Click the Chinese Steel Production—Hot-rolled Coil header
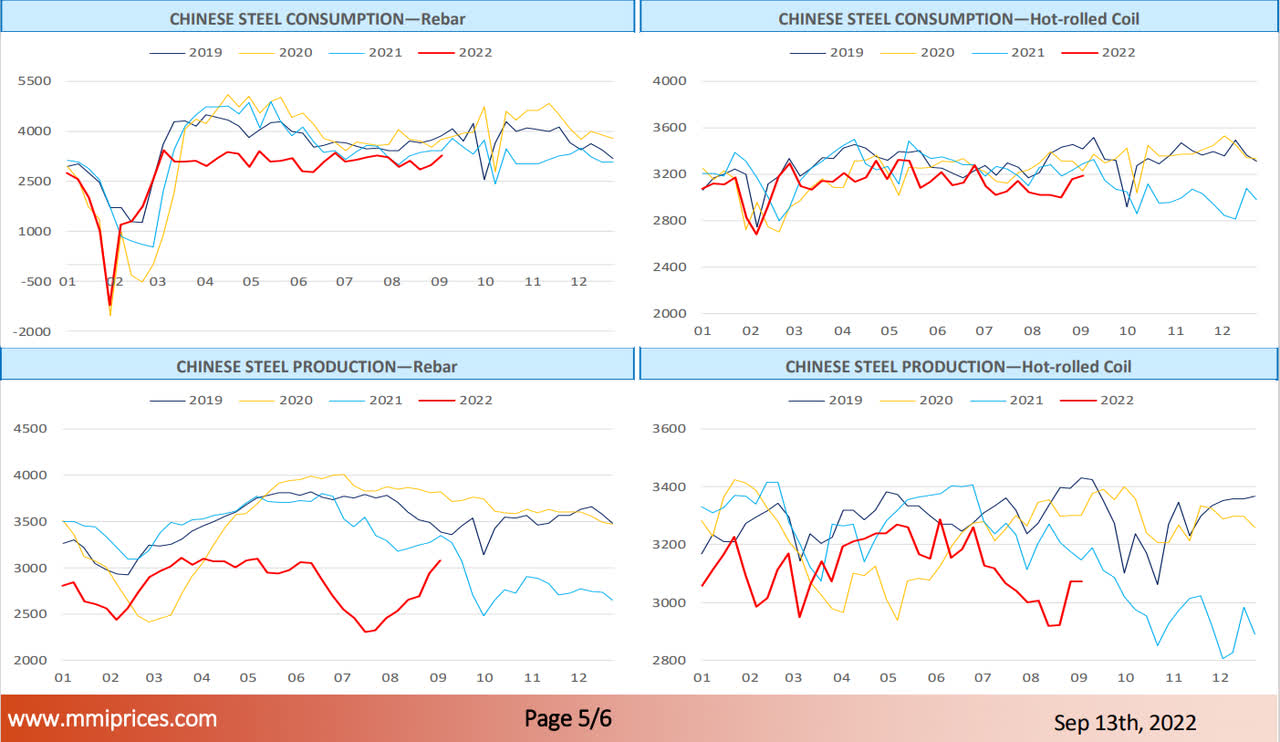Image resolution: width=1280 pixels, height=742 pixels. [958, 366]
